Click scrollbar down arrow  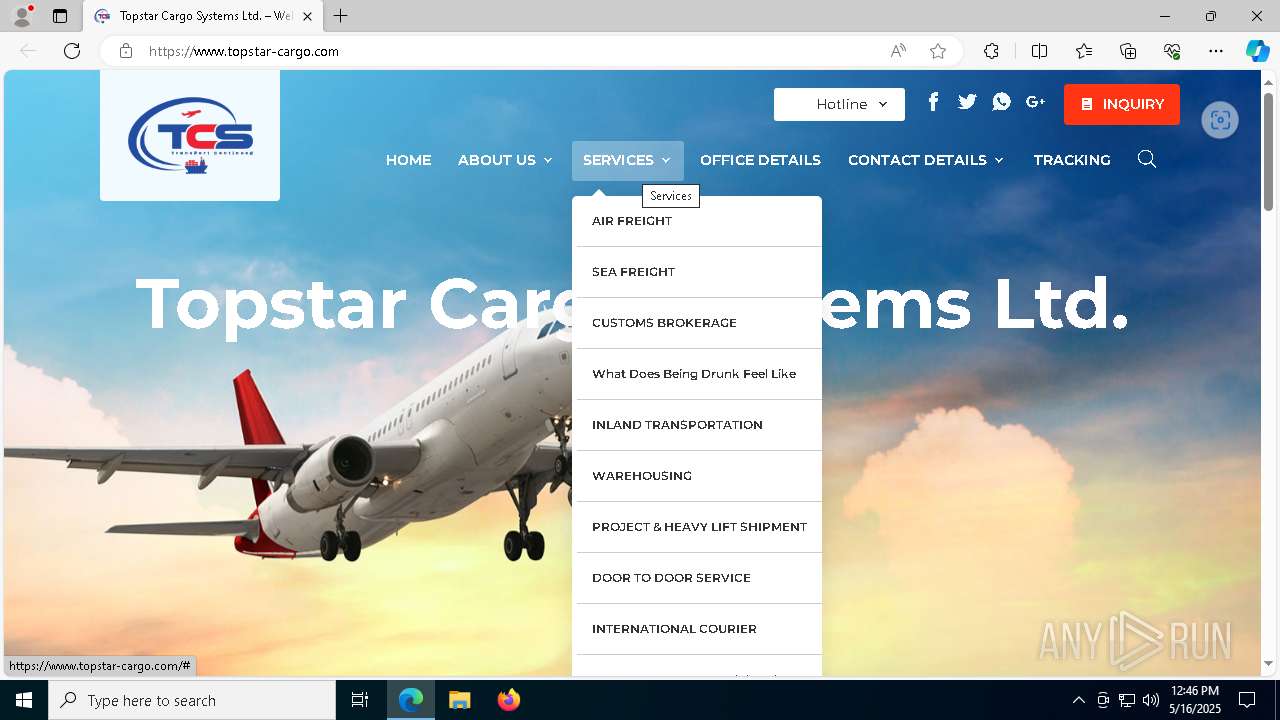1268,663
